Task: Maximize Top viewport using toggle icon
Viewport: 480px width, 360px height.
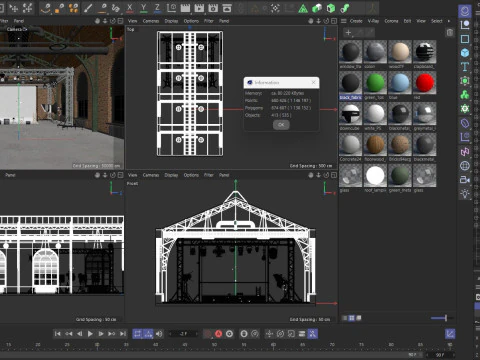Action: point(334,21)
